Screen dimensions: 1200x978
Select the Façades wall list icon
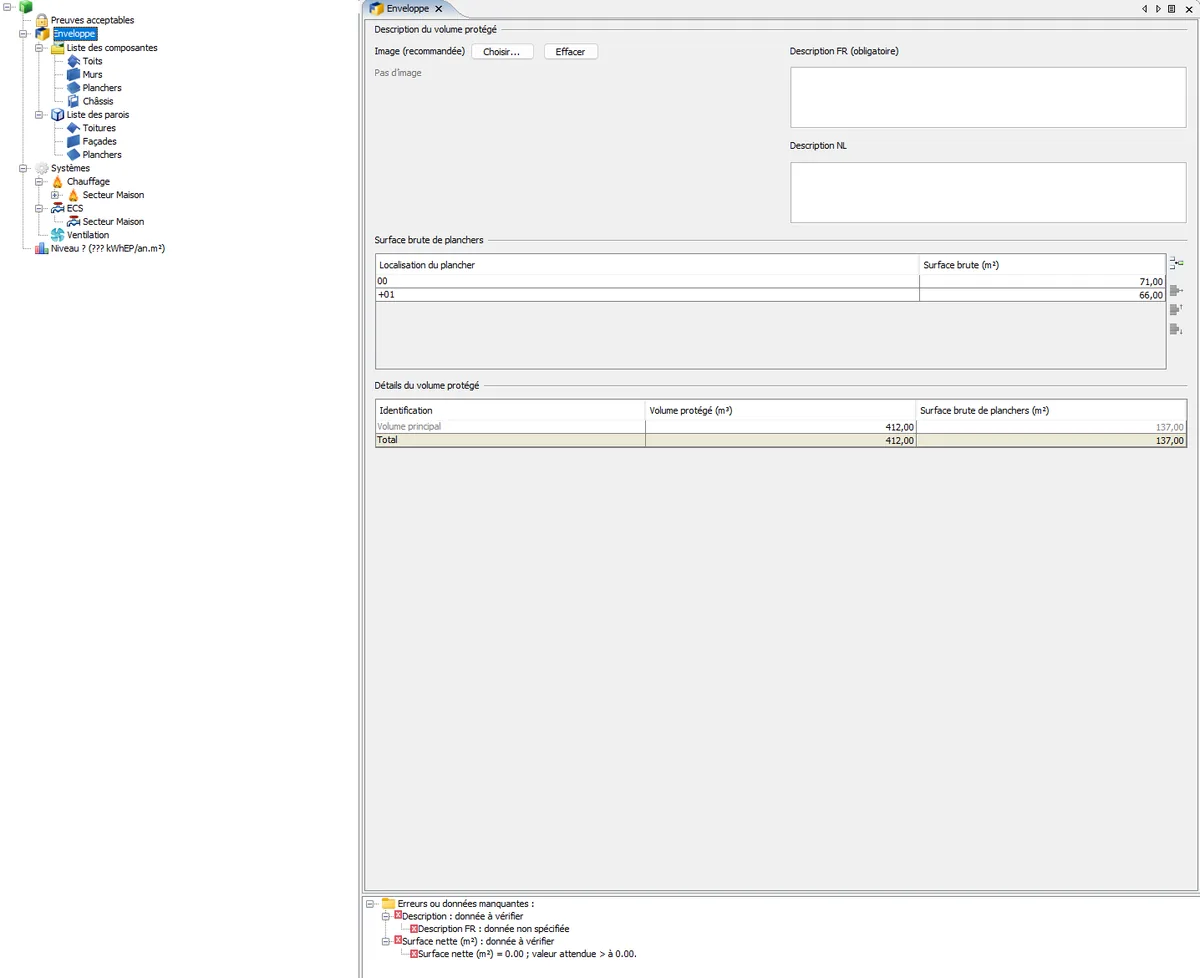pyautogui.click(x=73, y=141)
